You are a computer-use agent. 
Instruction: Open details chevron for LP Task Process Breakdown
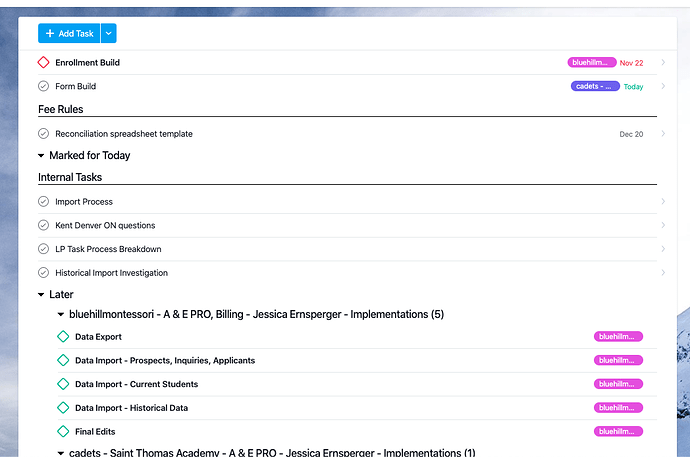(663, 249)
